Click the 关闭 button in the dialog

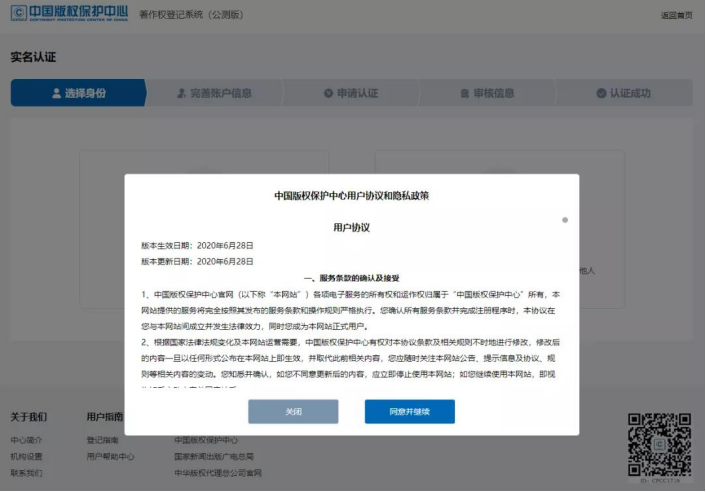click(x=293, y=411)
